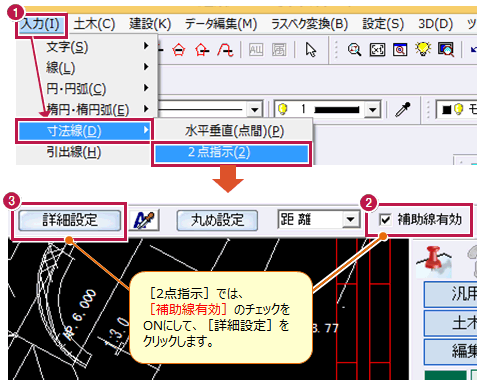Open the 入力(I) menu
Viewport: 477px width, 380px height.
pos(41,24)
